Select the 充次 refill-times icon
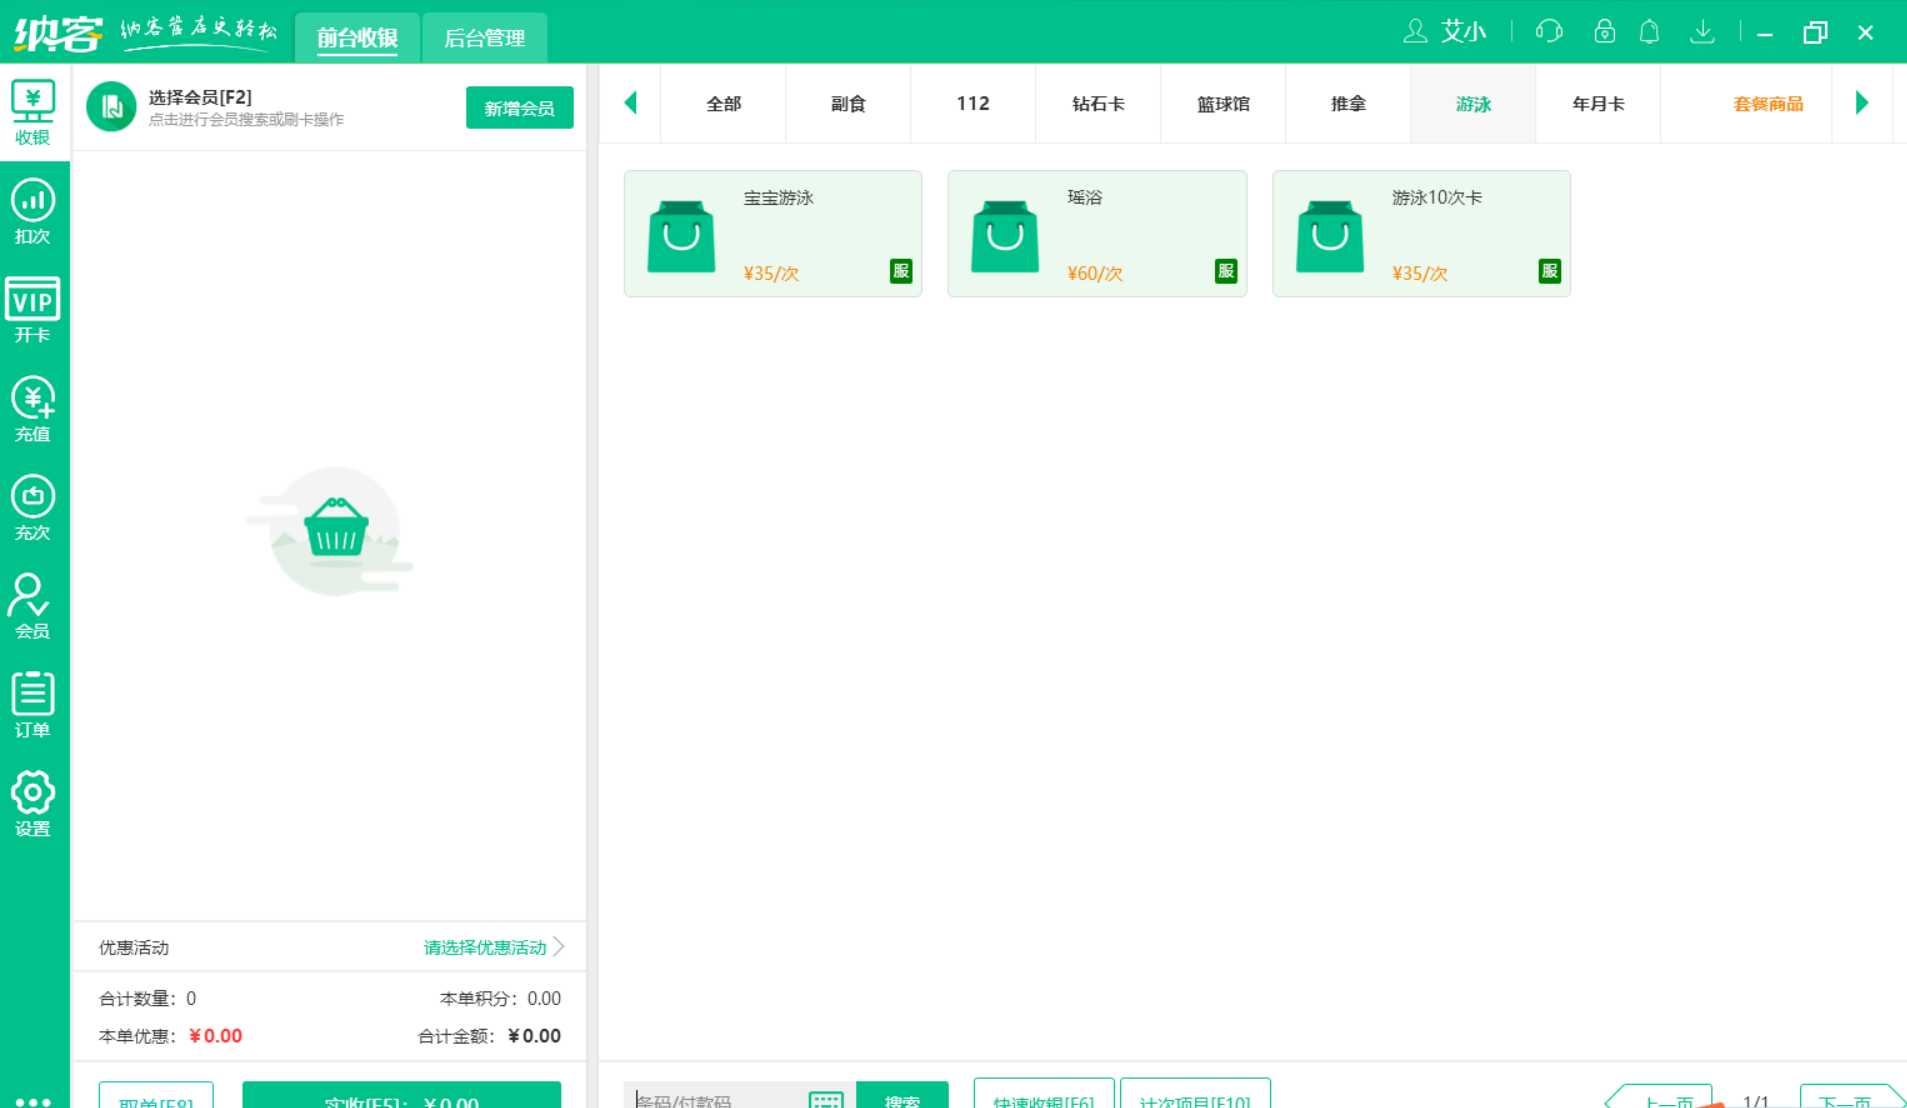Screen dimensions: 1907x1108 [x=32, y=507]
